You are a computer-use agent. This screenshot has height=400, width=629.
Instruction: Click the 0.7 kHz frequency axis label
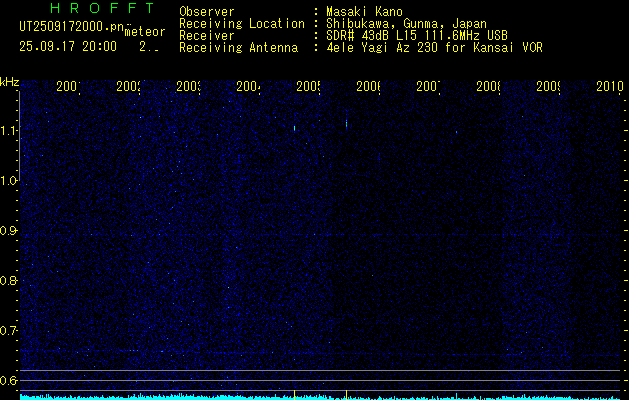tap(8, 330)
